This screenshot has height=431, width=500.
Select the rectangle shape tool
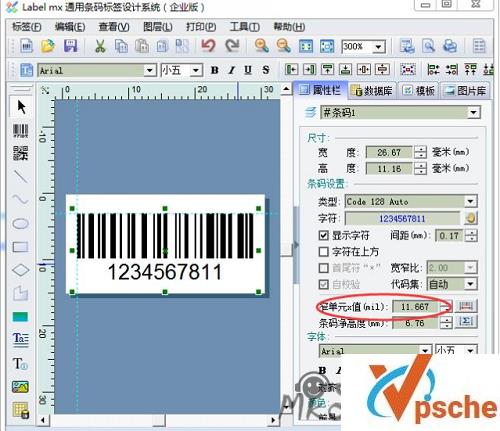[x=20, y=247]
